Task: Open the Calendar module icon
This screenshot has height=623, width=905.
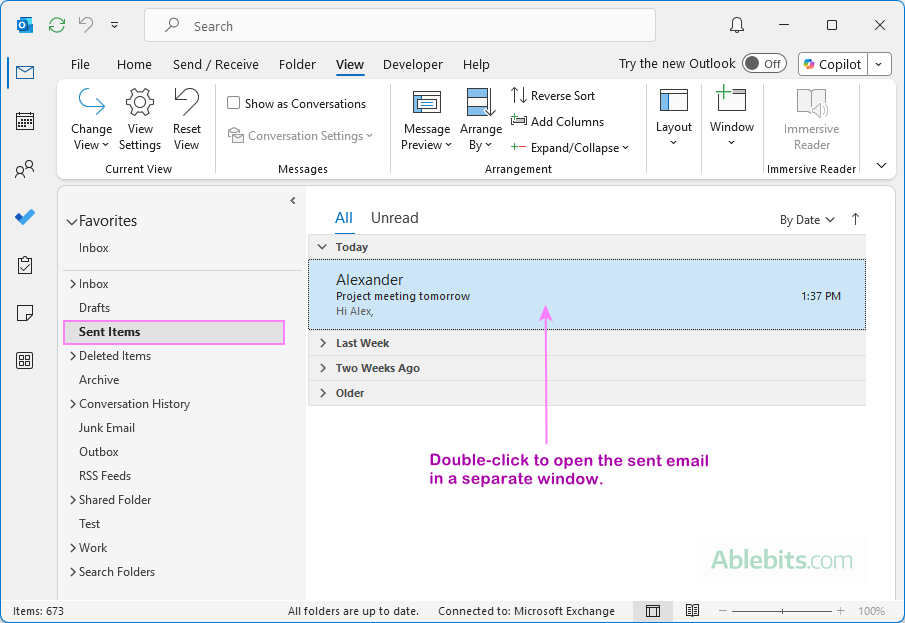Action: [x=25, y=121]
